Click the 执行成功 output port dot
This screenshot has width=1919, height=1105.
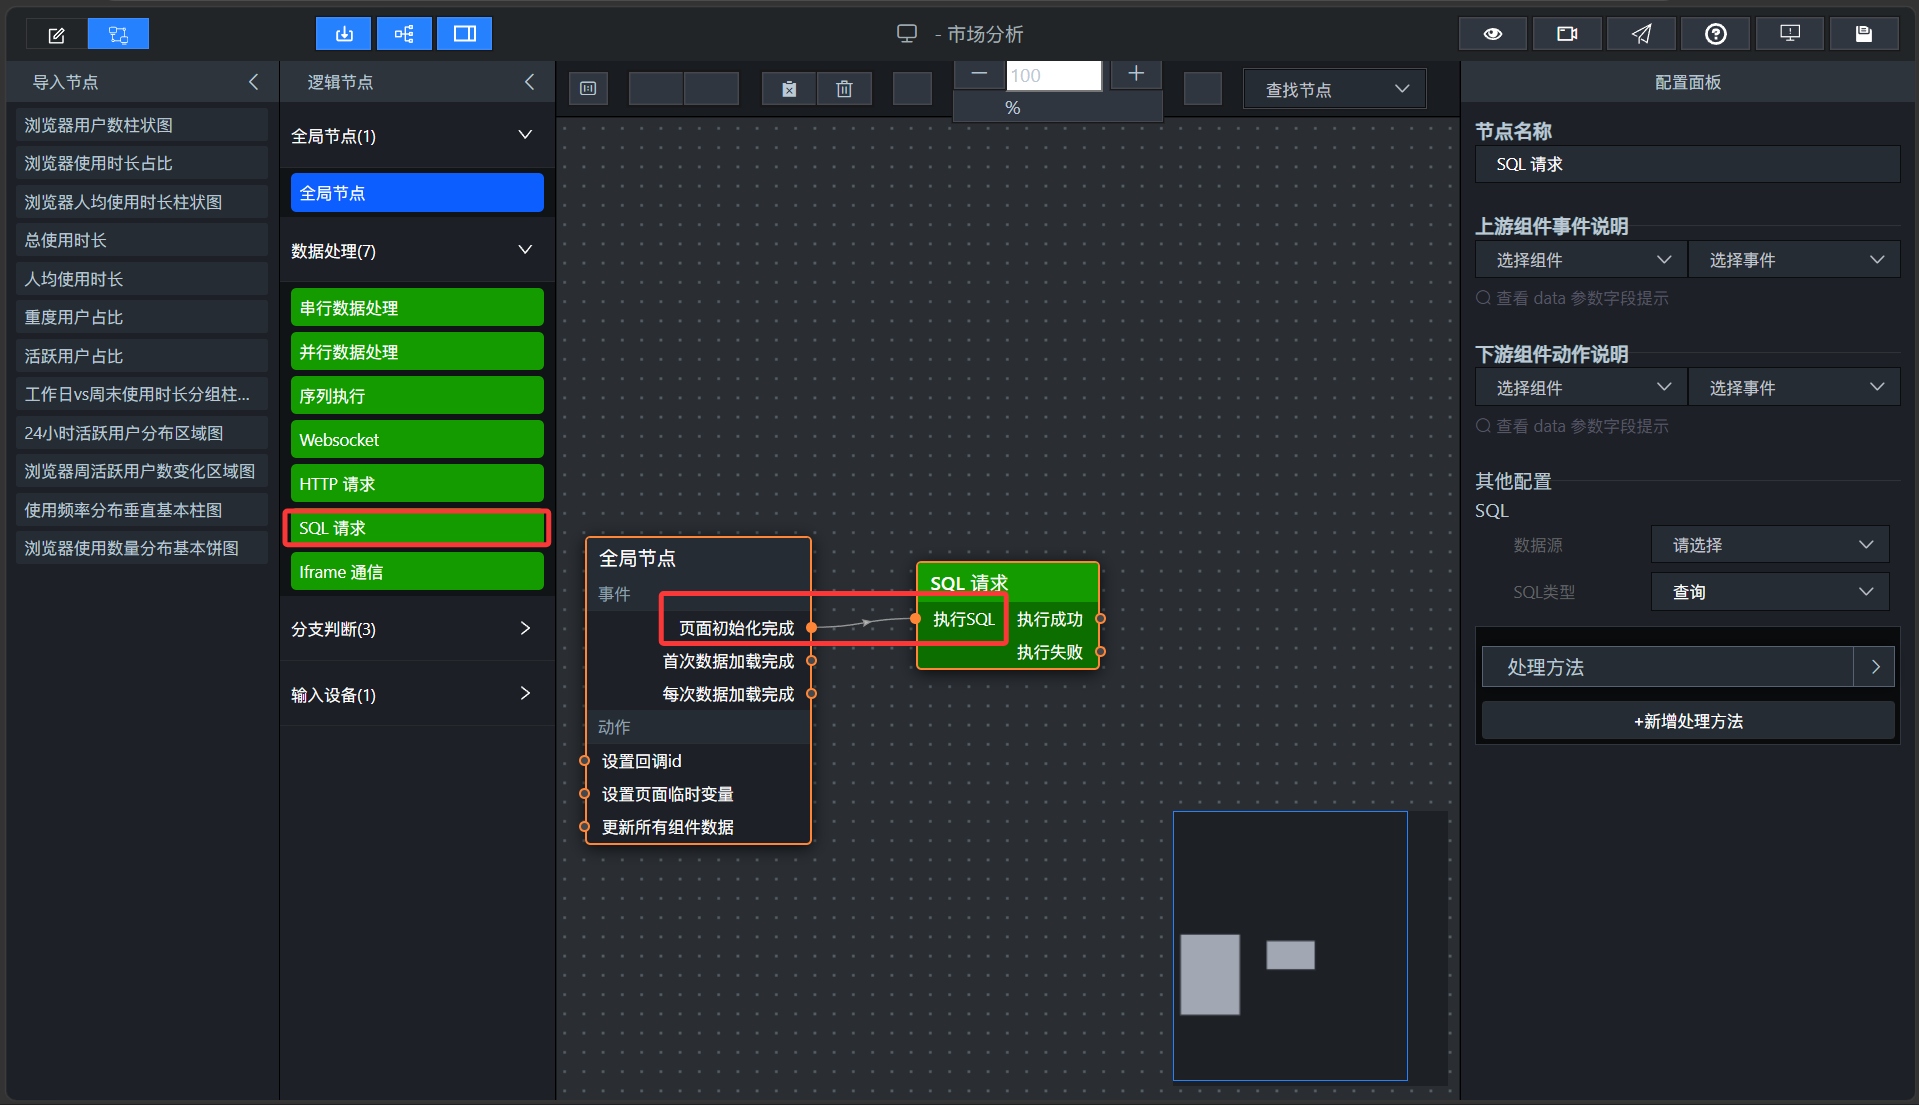coord(1100,619)
